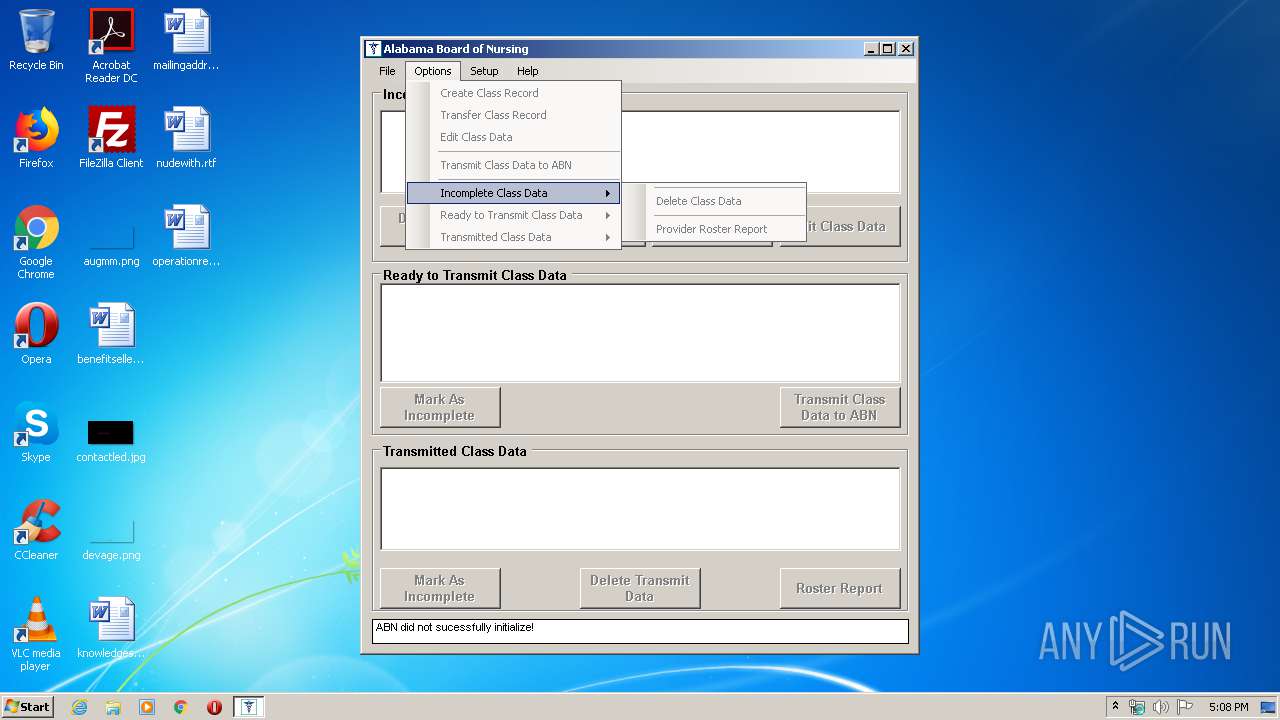Choose Create Class Record menu entry
This screenshot has height=720, width=1280.
pyautogui.click(x=513, y=93)
